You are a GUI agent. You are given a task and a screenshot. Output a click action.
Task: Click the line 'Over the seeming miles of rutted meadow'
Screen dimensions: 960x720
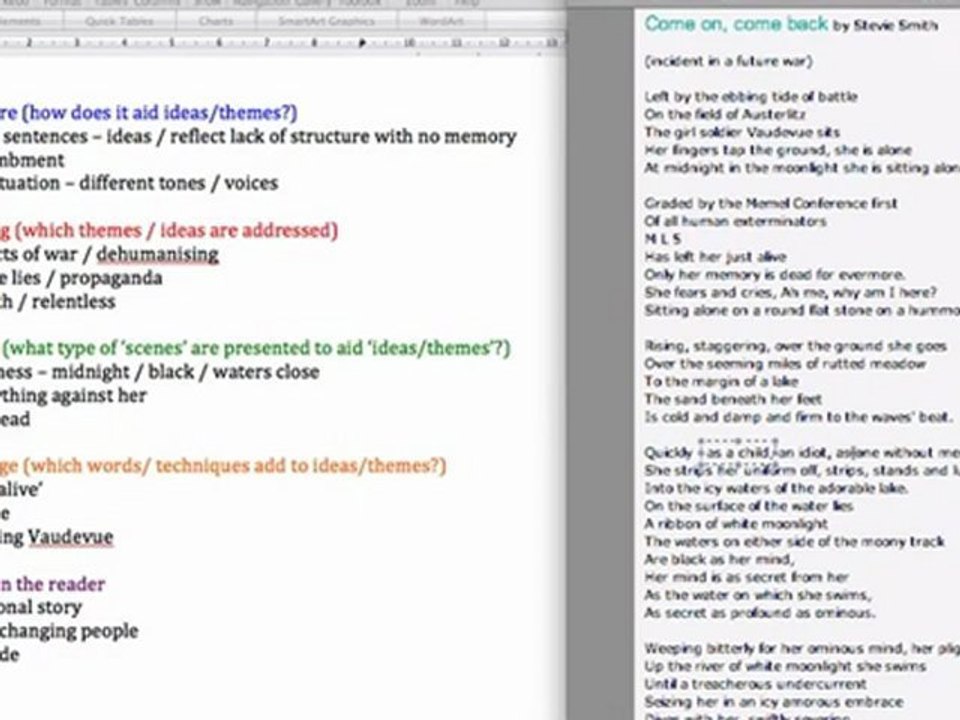tap(785, 364)
